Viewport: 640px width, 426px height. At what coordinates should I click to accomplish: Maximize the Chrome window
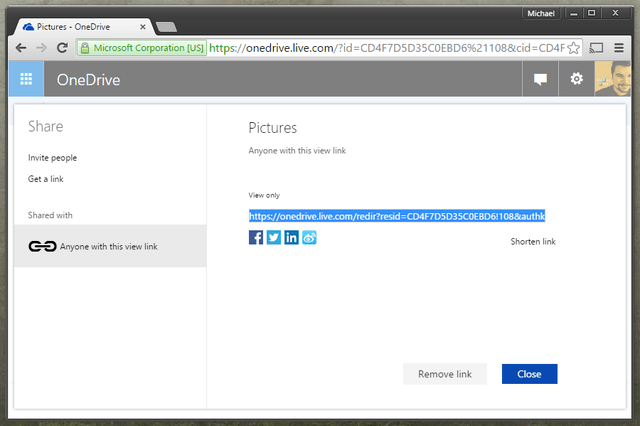(x=591, y=13)
